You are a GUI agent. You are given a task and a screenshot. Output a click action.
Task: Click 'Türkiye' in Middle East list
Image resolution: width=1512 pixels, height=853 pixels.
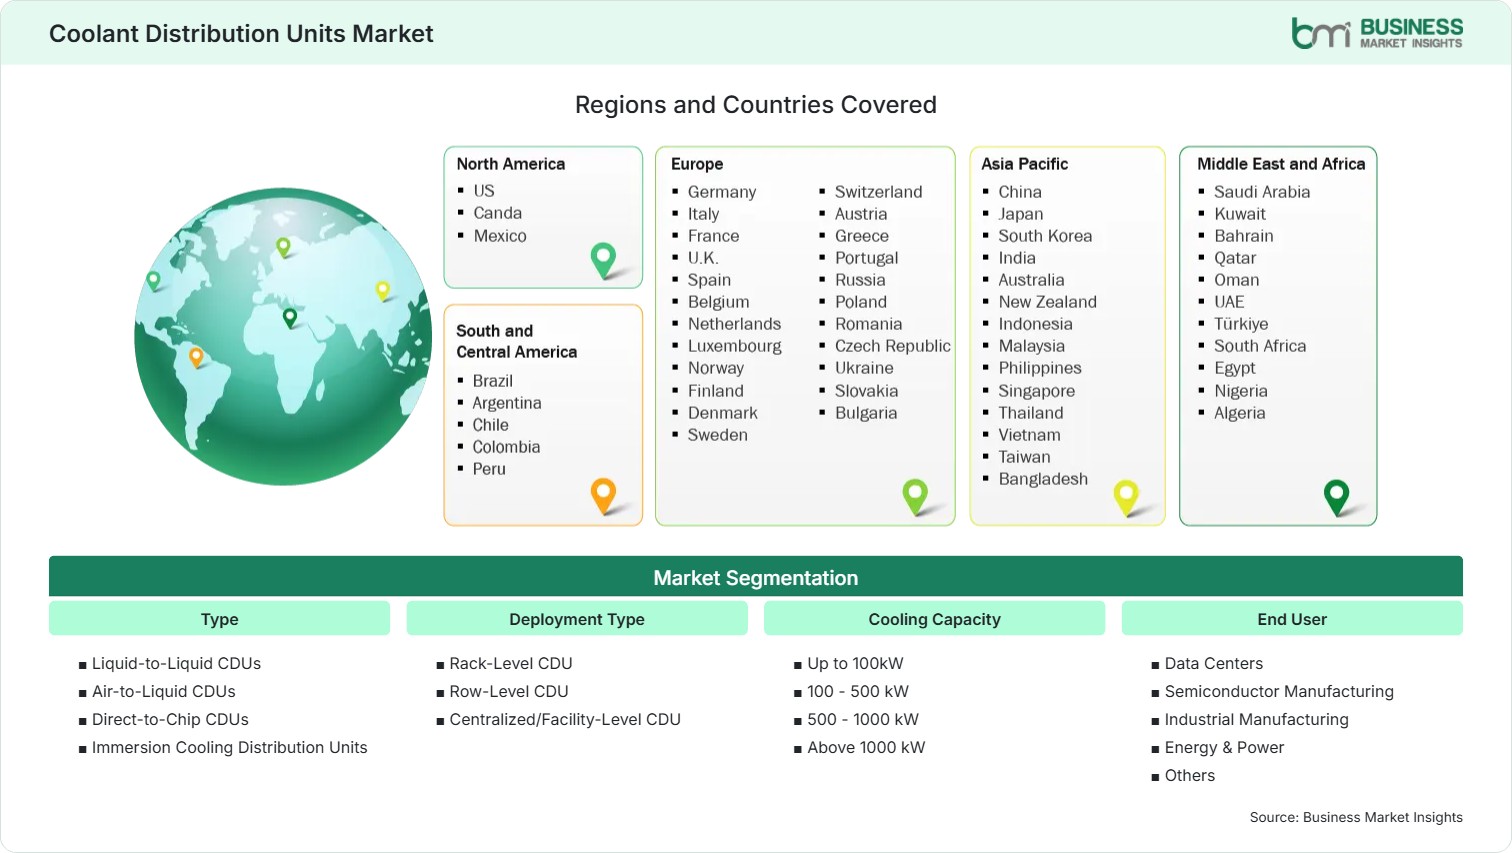1241,324
